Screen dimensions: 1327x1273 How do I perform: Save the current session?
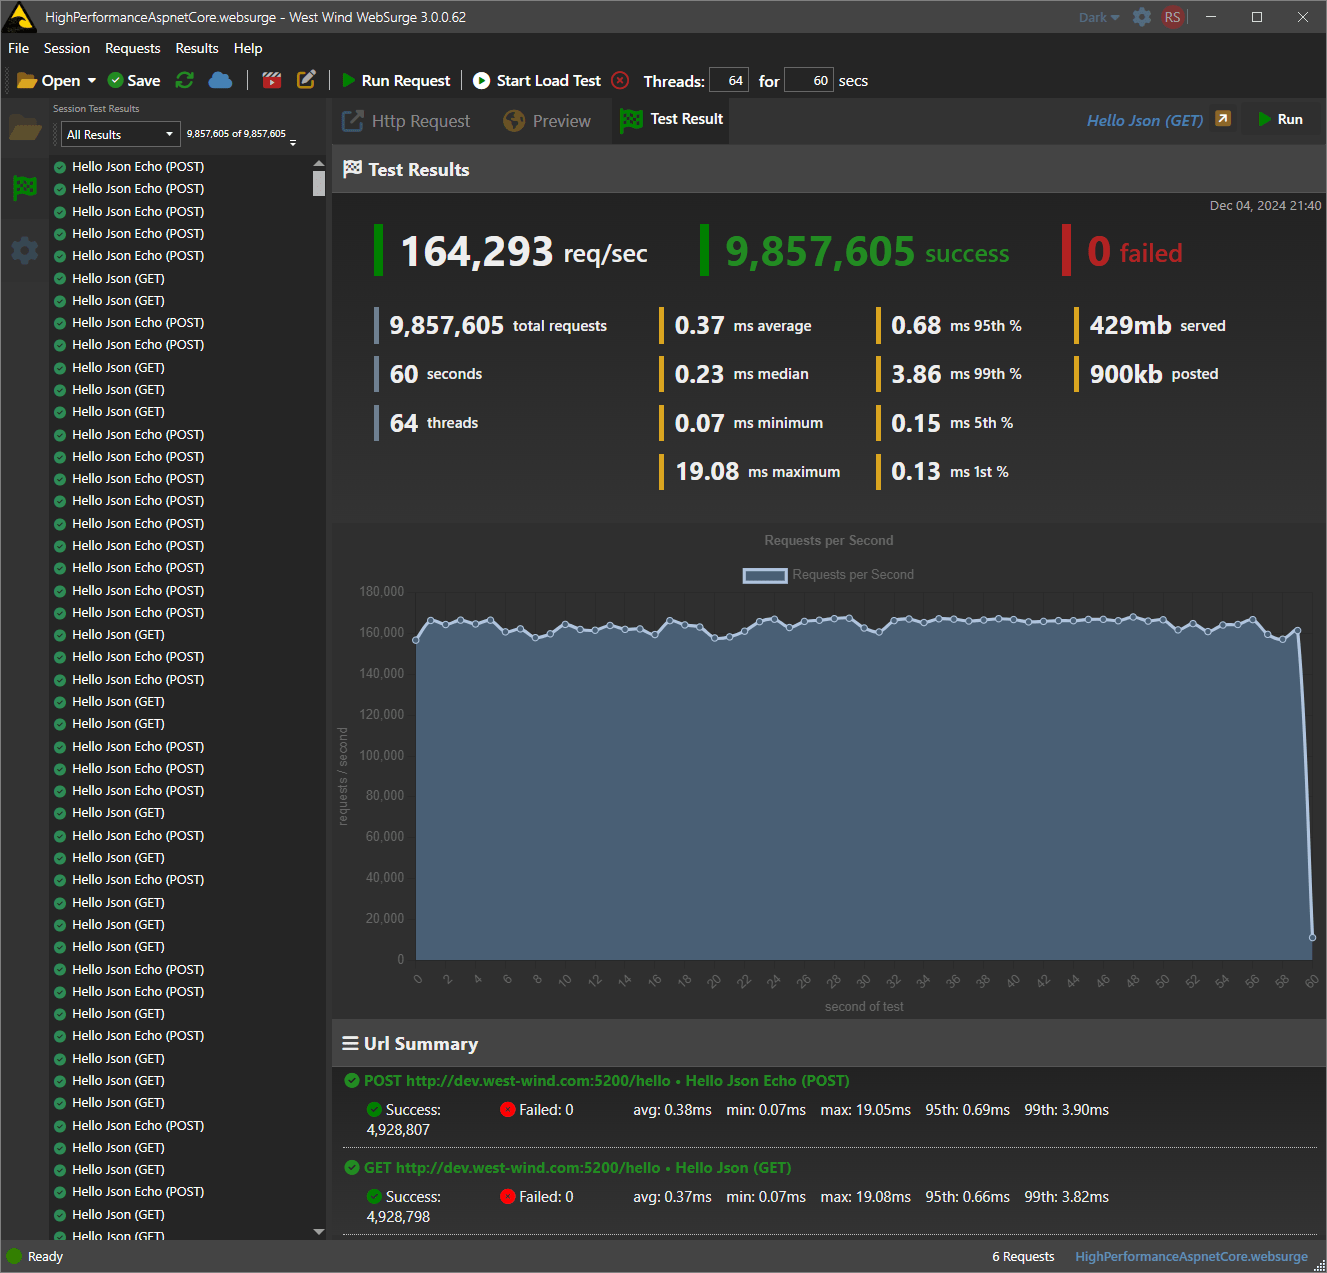tap(134, 81)
